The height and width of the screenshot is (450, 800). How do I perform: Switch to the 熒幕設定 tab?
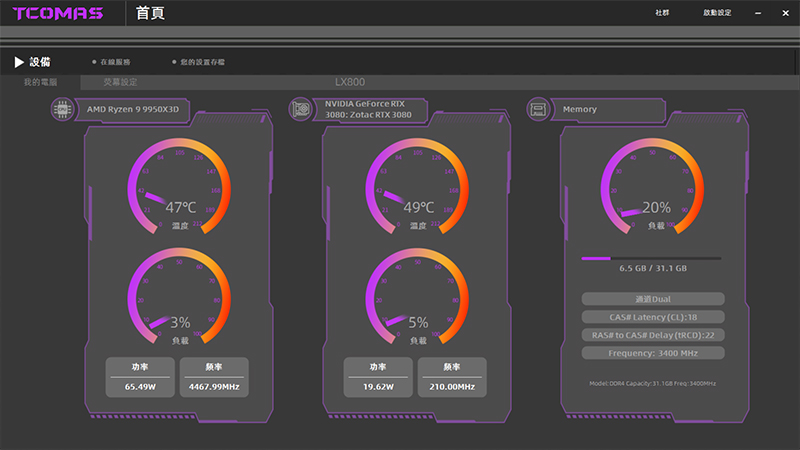point(120,81)
